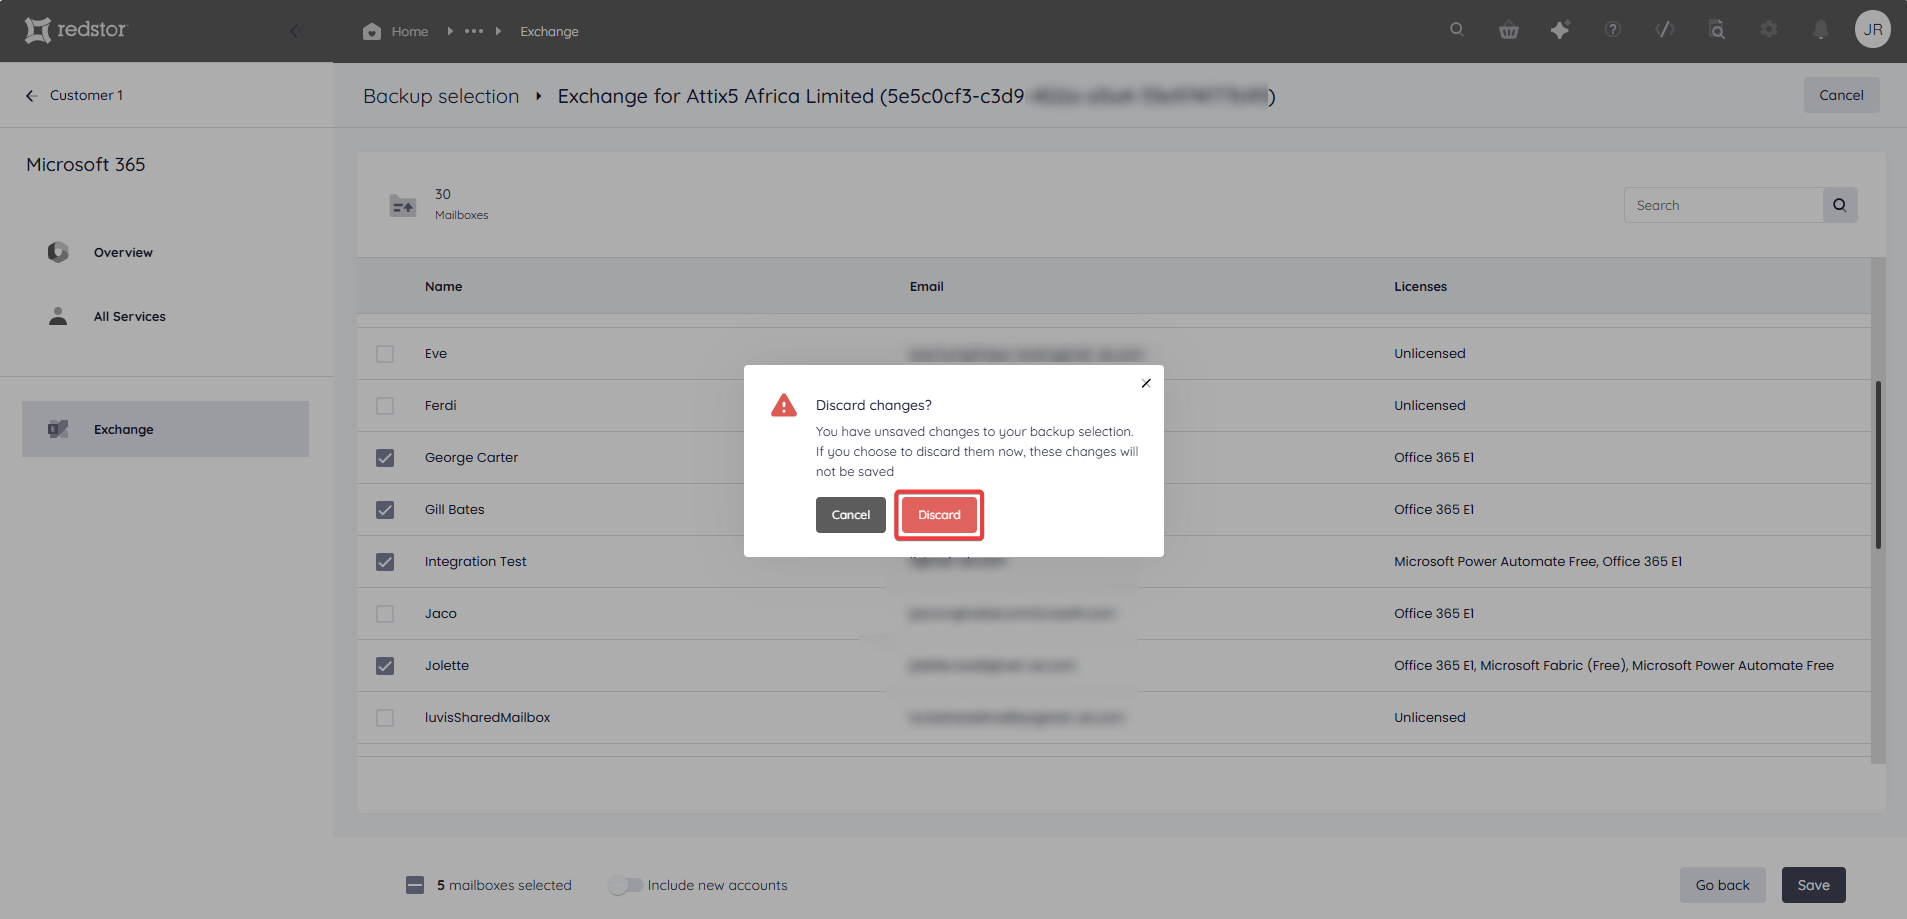Viewport: 1907px width, 919px height.
Task: Click the Backup selection breadcrumb heading
Action: click(x=441, y=96)
